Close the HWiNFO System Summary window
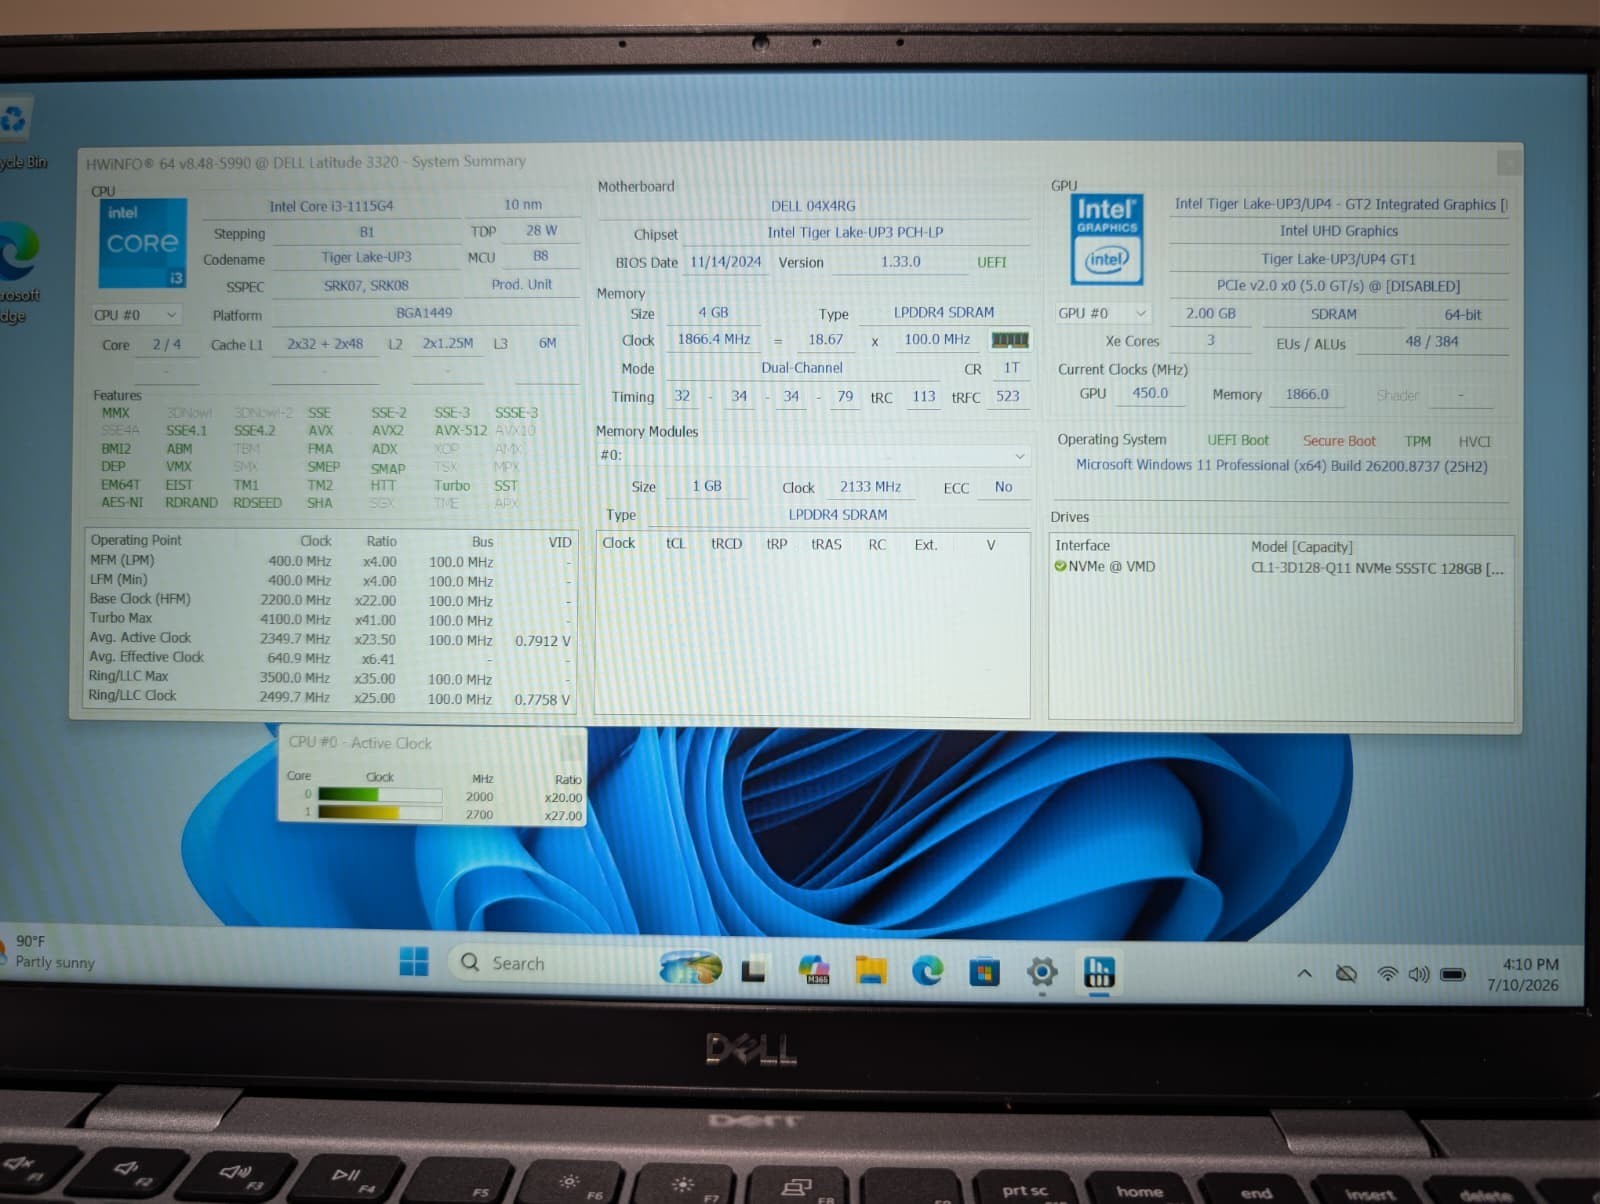Image resolution: width=1600 pixels, height=1204 pixels. (x=1509, y=162)
